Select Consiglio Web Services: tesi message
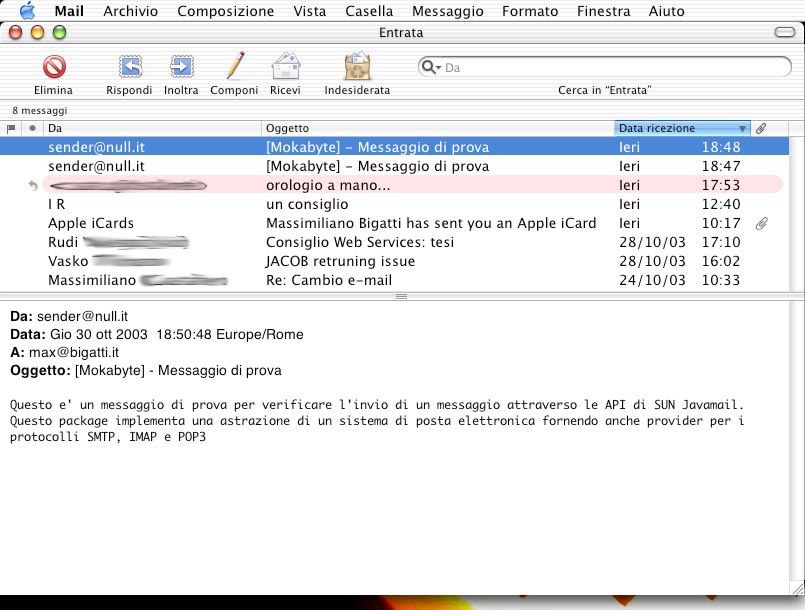This screenshot has height=610, width=805. click(x=394, y=242)
